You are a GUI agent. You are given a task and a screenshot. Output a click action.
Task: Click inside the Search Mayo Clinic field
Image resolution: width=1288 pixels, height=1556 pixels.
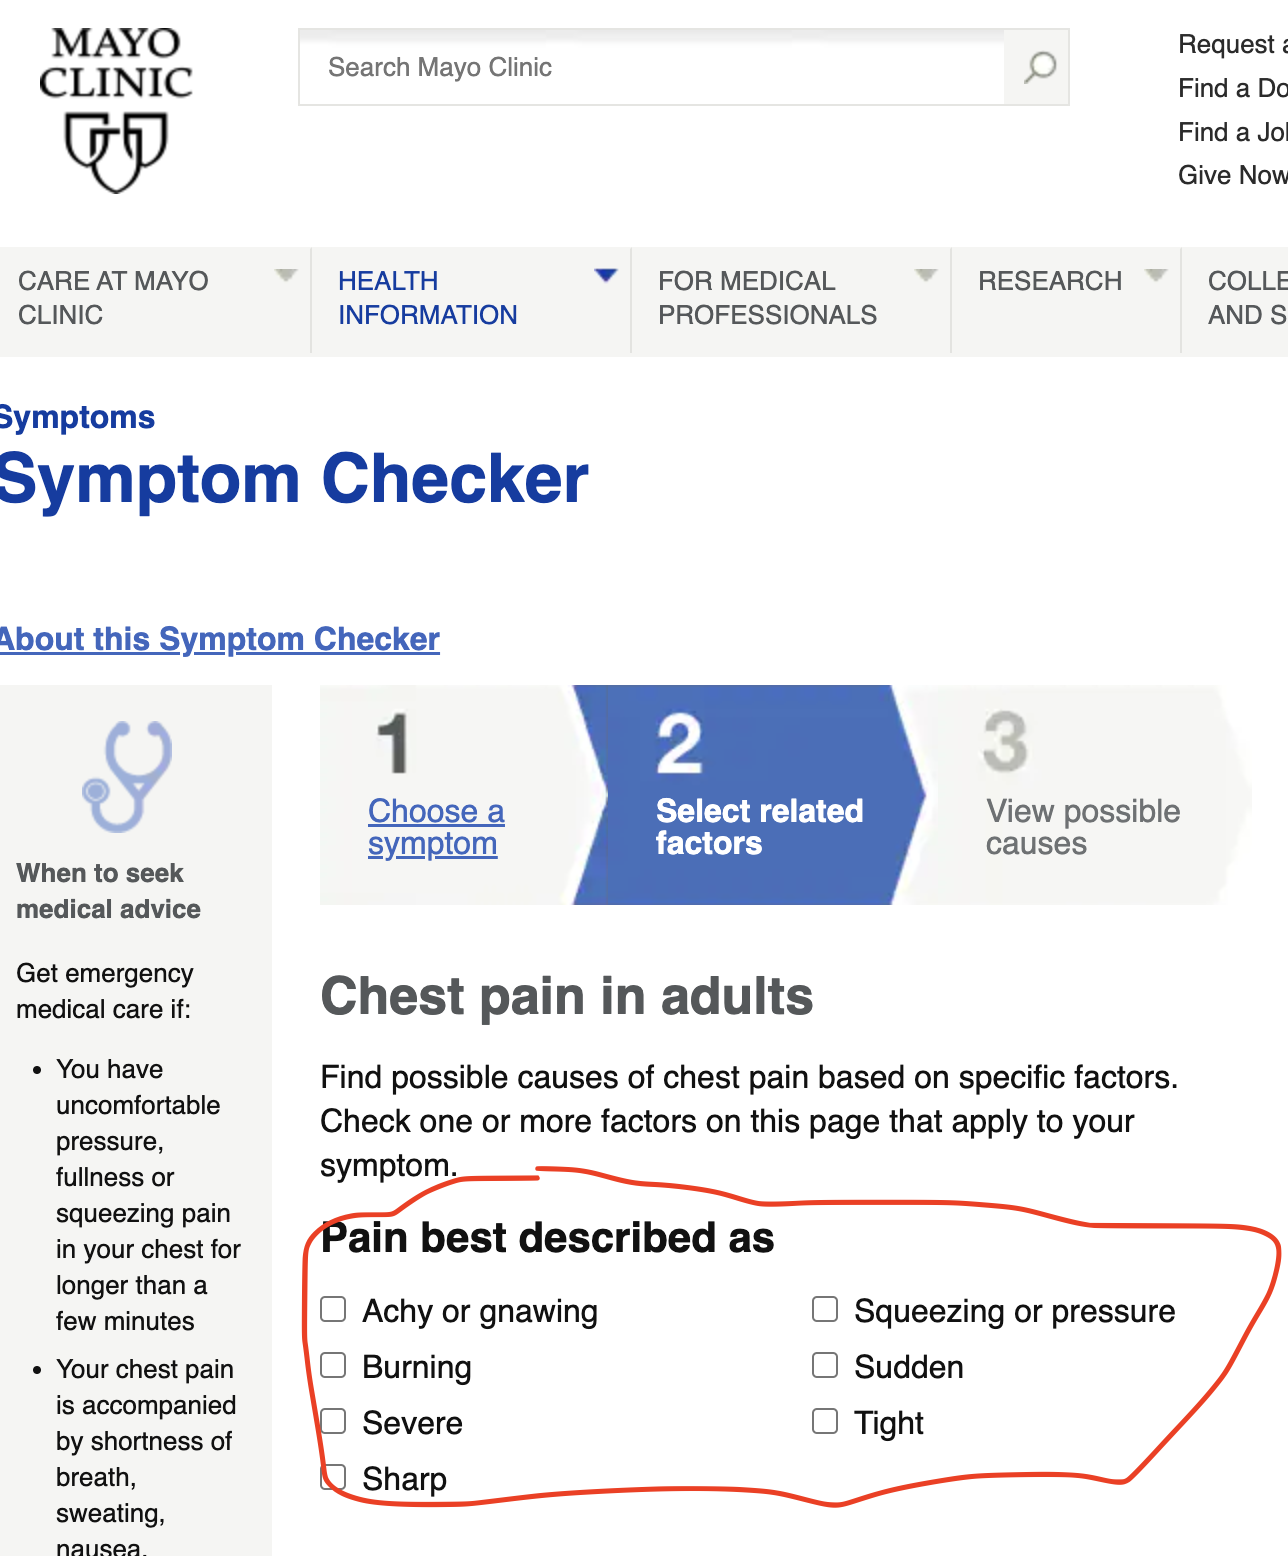(x=650, y=67)
